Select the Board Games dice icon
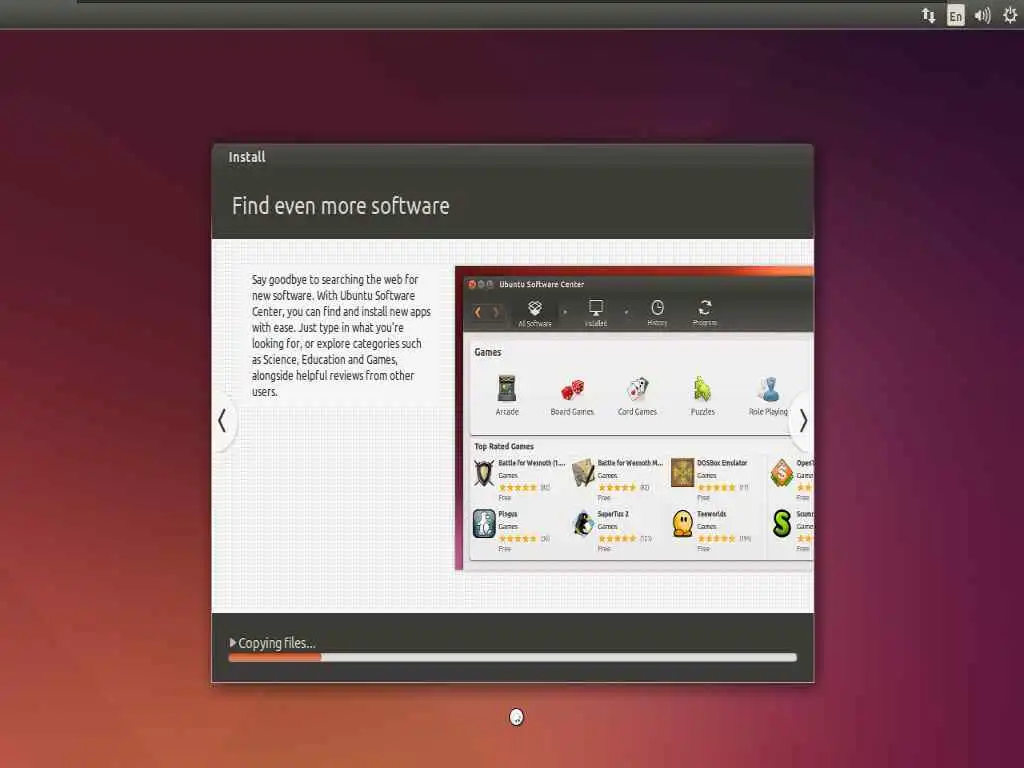The height and width of the screenshot is (768, 1024). pos(572,390)
